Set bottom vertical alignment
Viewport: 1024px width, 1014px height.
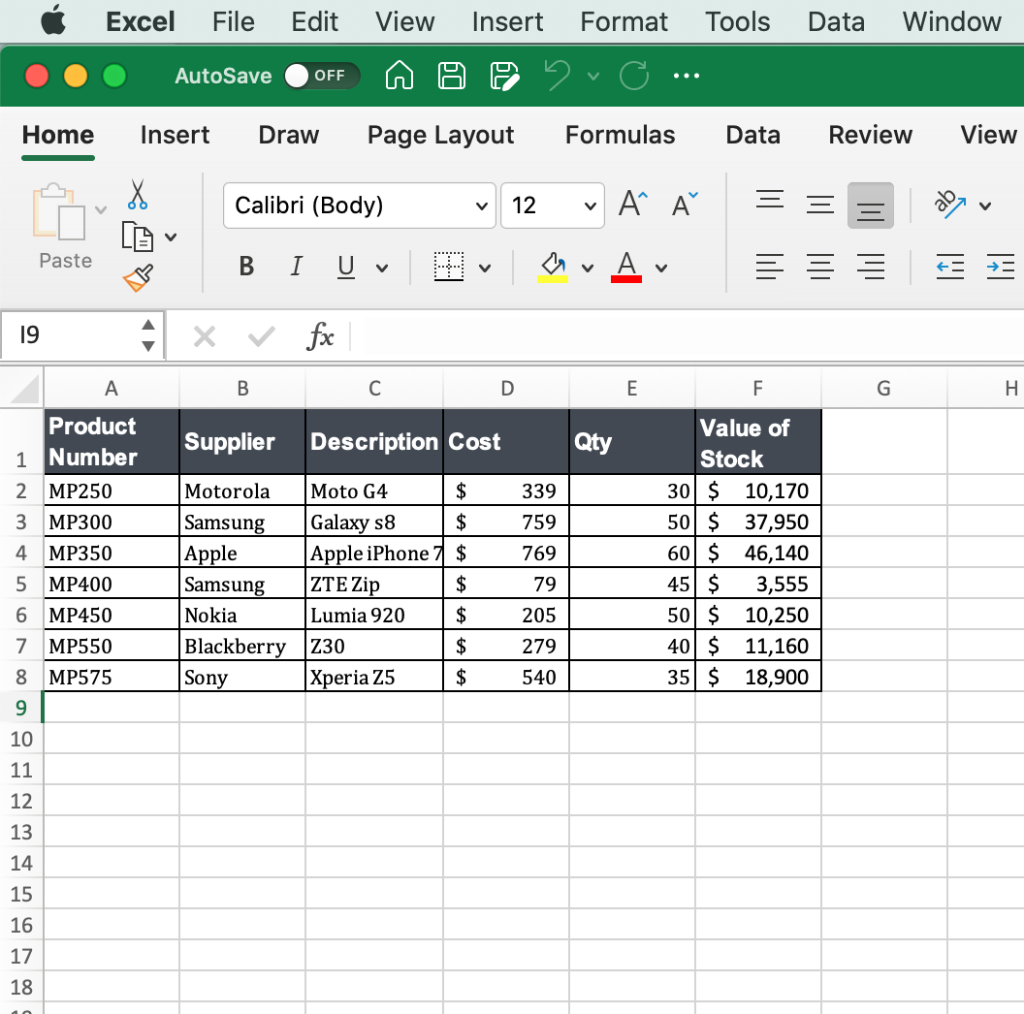(x=871, y=205)
